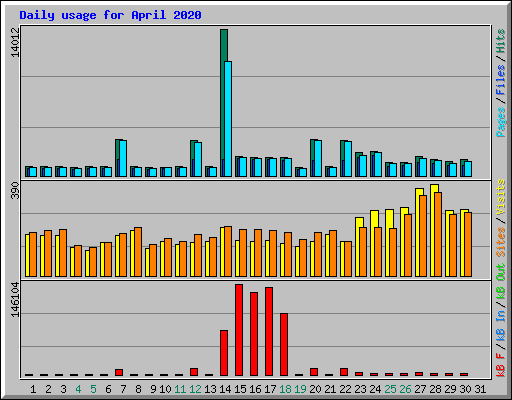512x400 pixels.
Task: Click the 14012 hits axis label
Action: [15, 42]
